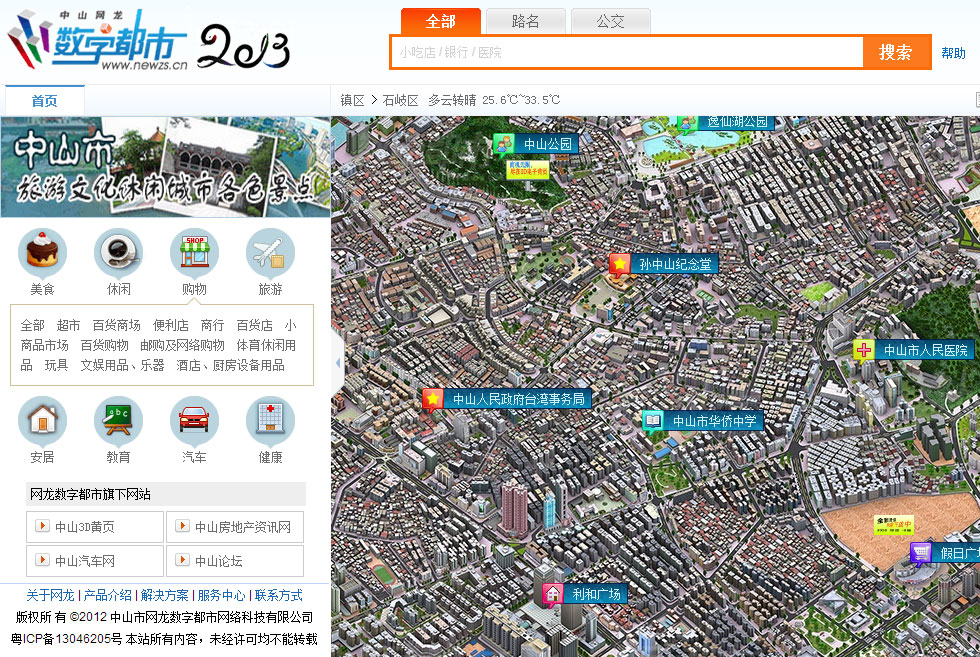This screenshot has height=657, width=980.
Task: Select the 超市 subcategory link
Action: pos(68,325)
